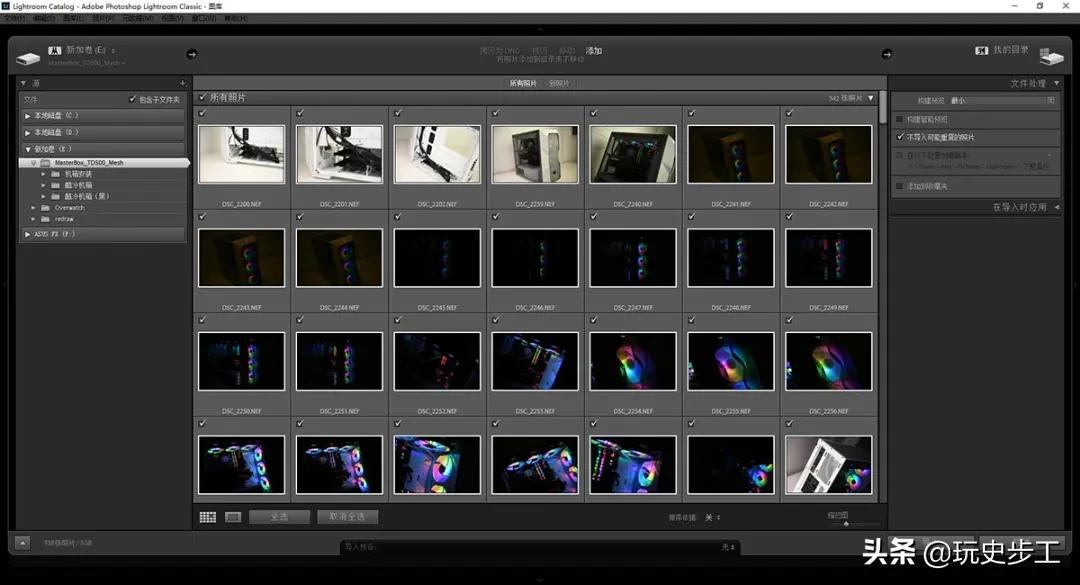Click the redraw folder icon
This screenshot has width=1080, height=585.
(x=45, y=219)
